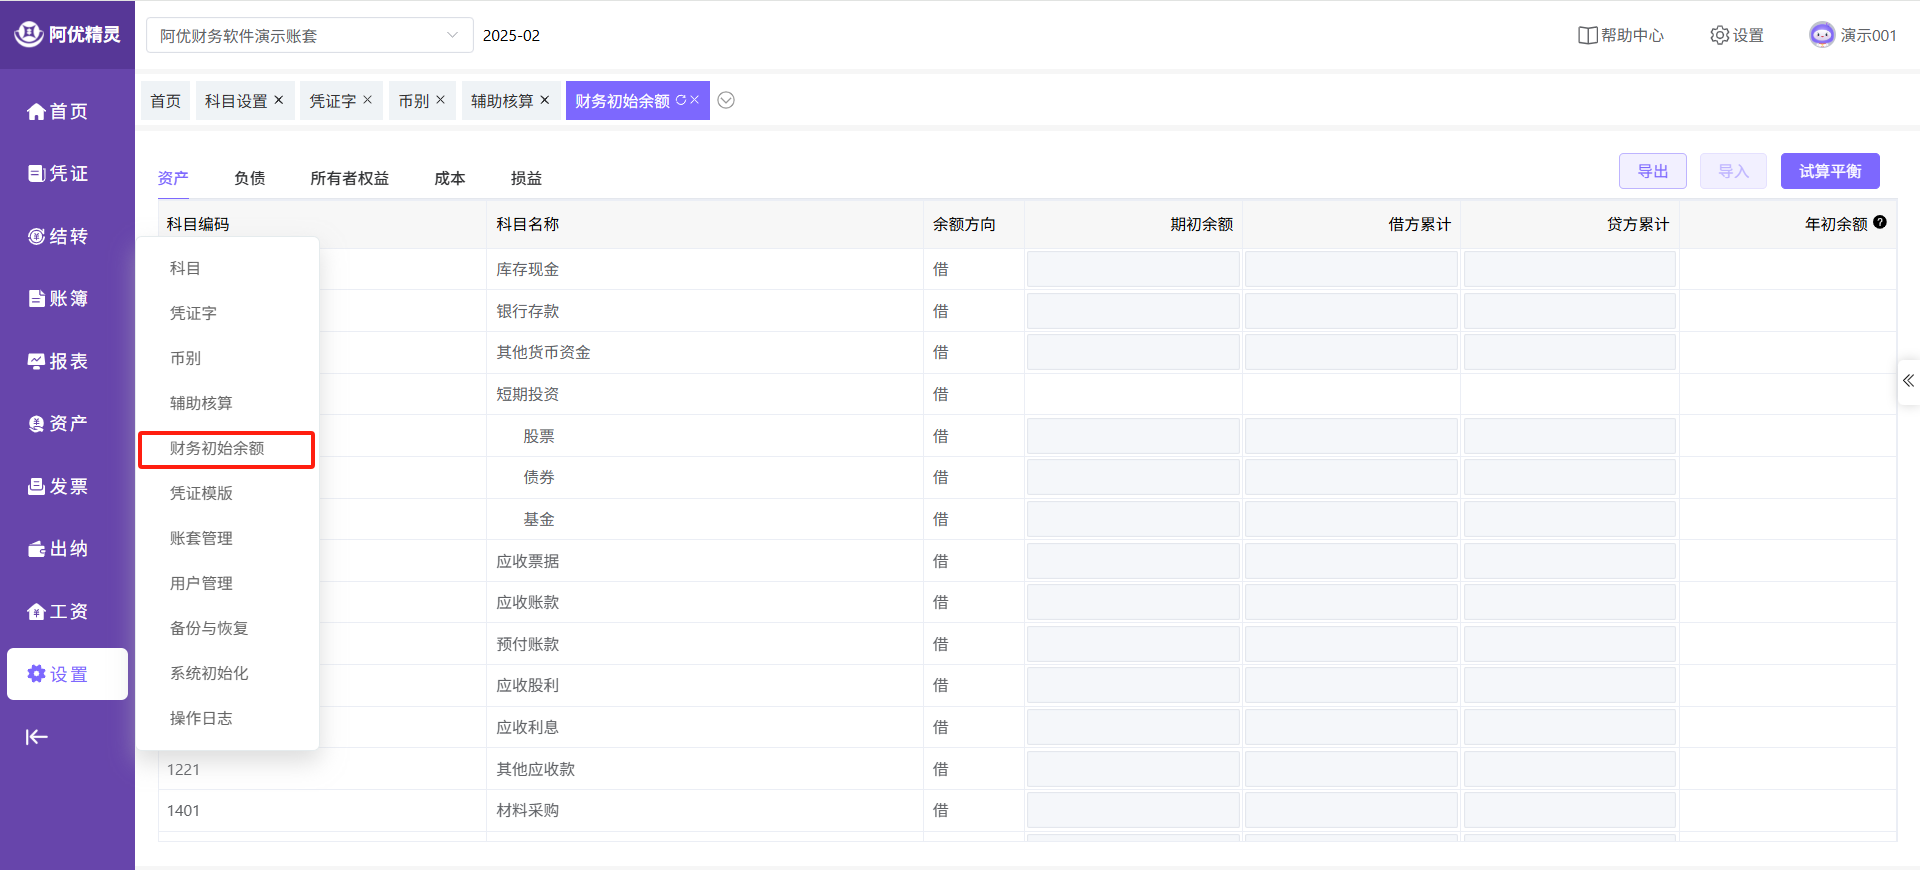The width and height of the screenshot is (1920, 870).
Task: Select 凭证模版 from settings menu
Action: click(201, 493)
